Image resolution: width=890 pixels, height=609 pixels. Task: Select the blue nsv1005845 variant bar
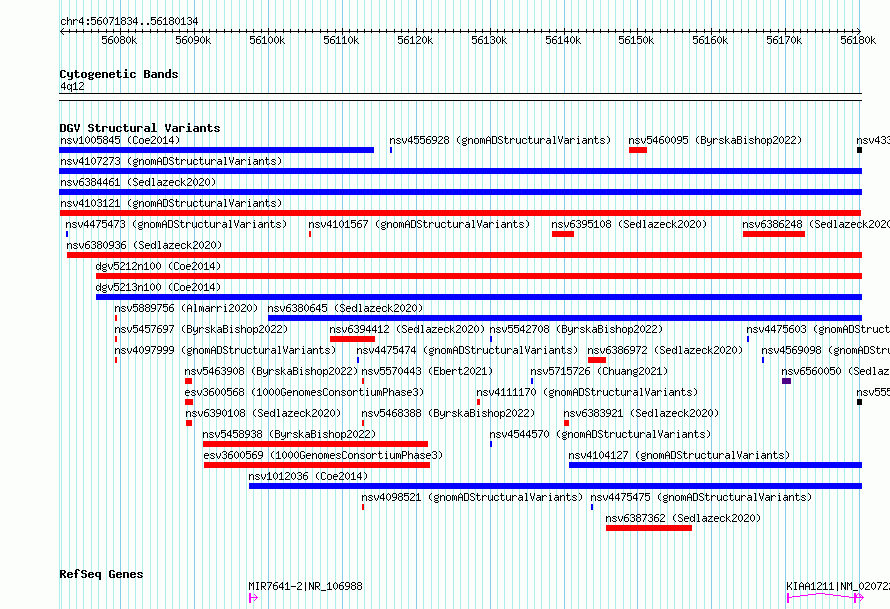pos(216,150)
